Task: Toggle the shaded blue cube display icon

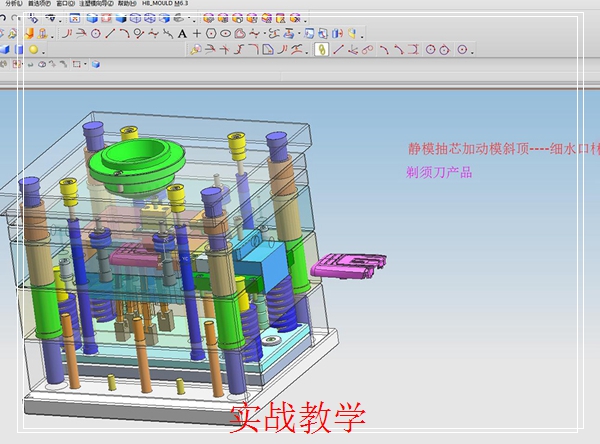Action: point(90,18)
